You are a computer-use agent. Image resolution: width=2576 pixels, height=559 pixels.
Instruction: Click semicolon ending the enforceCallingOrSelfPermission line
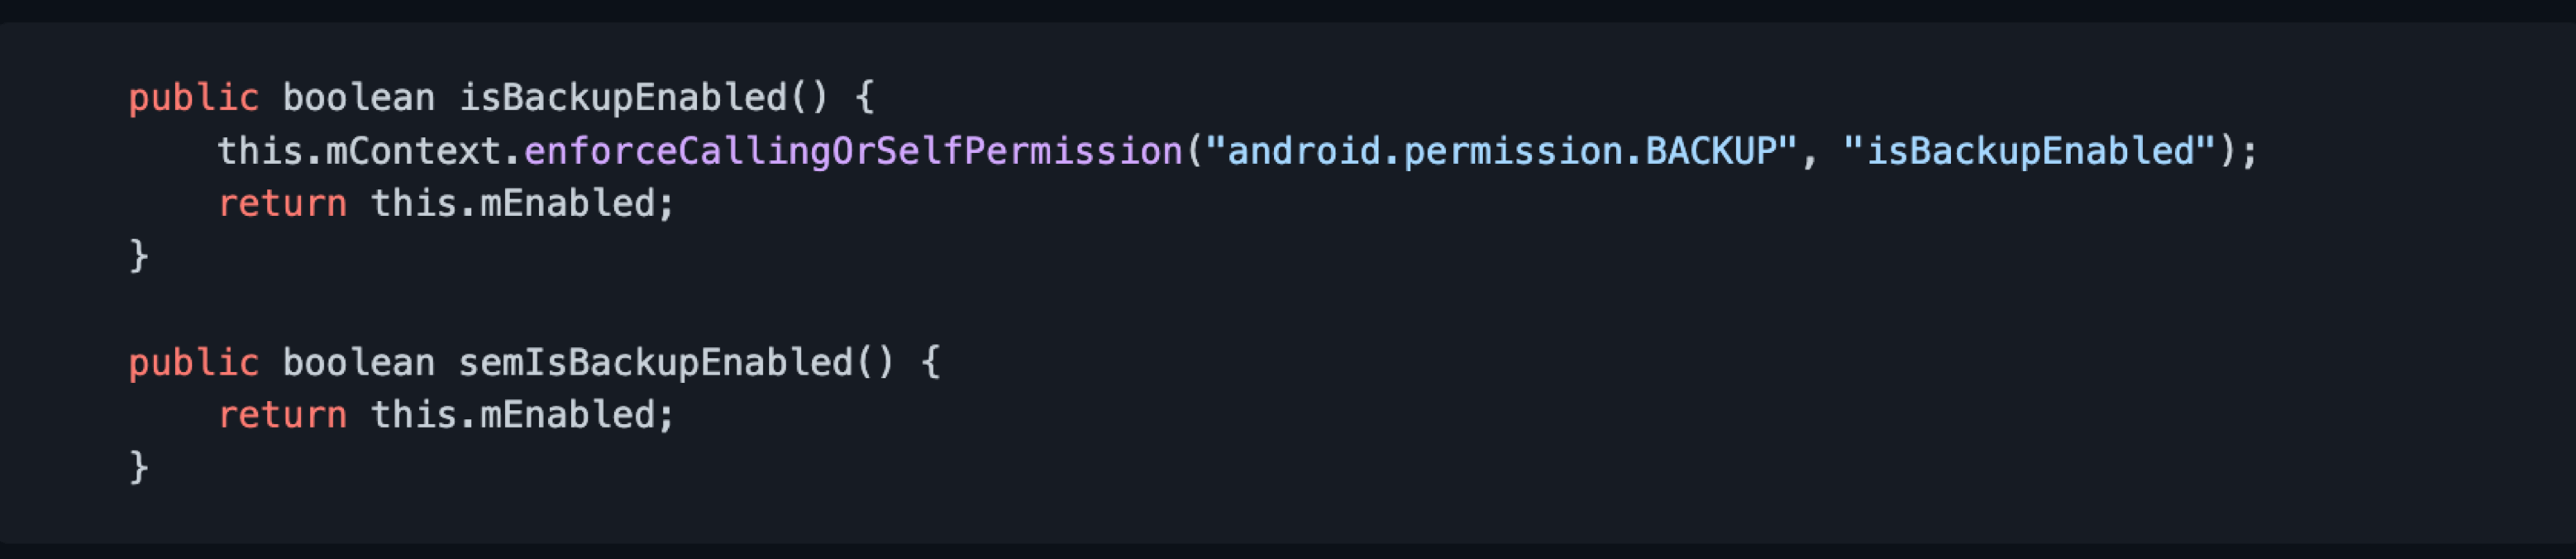pos(2249,151)
